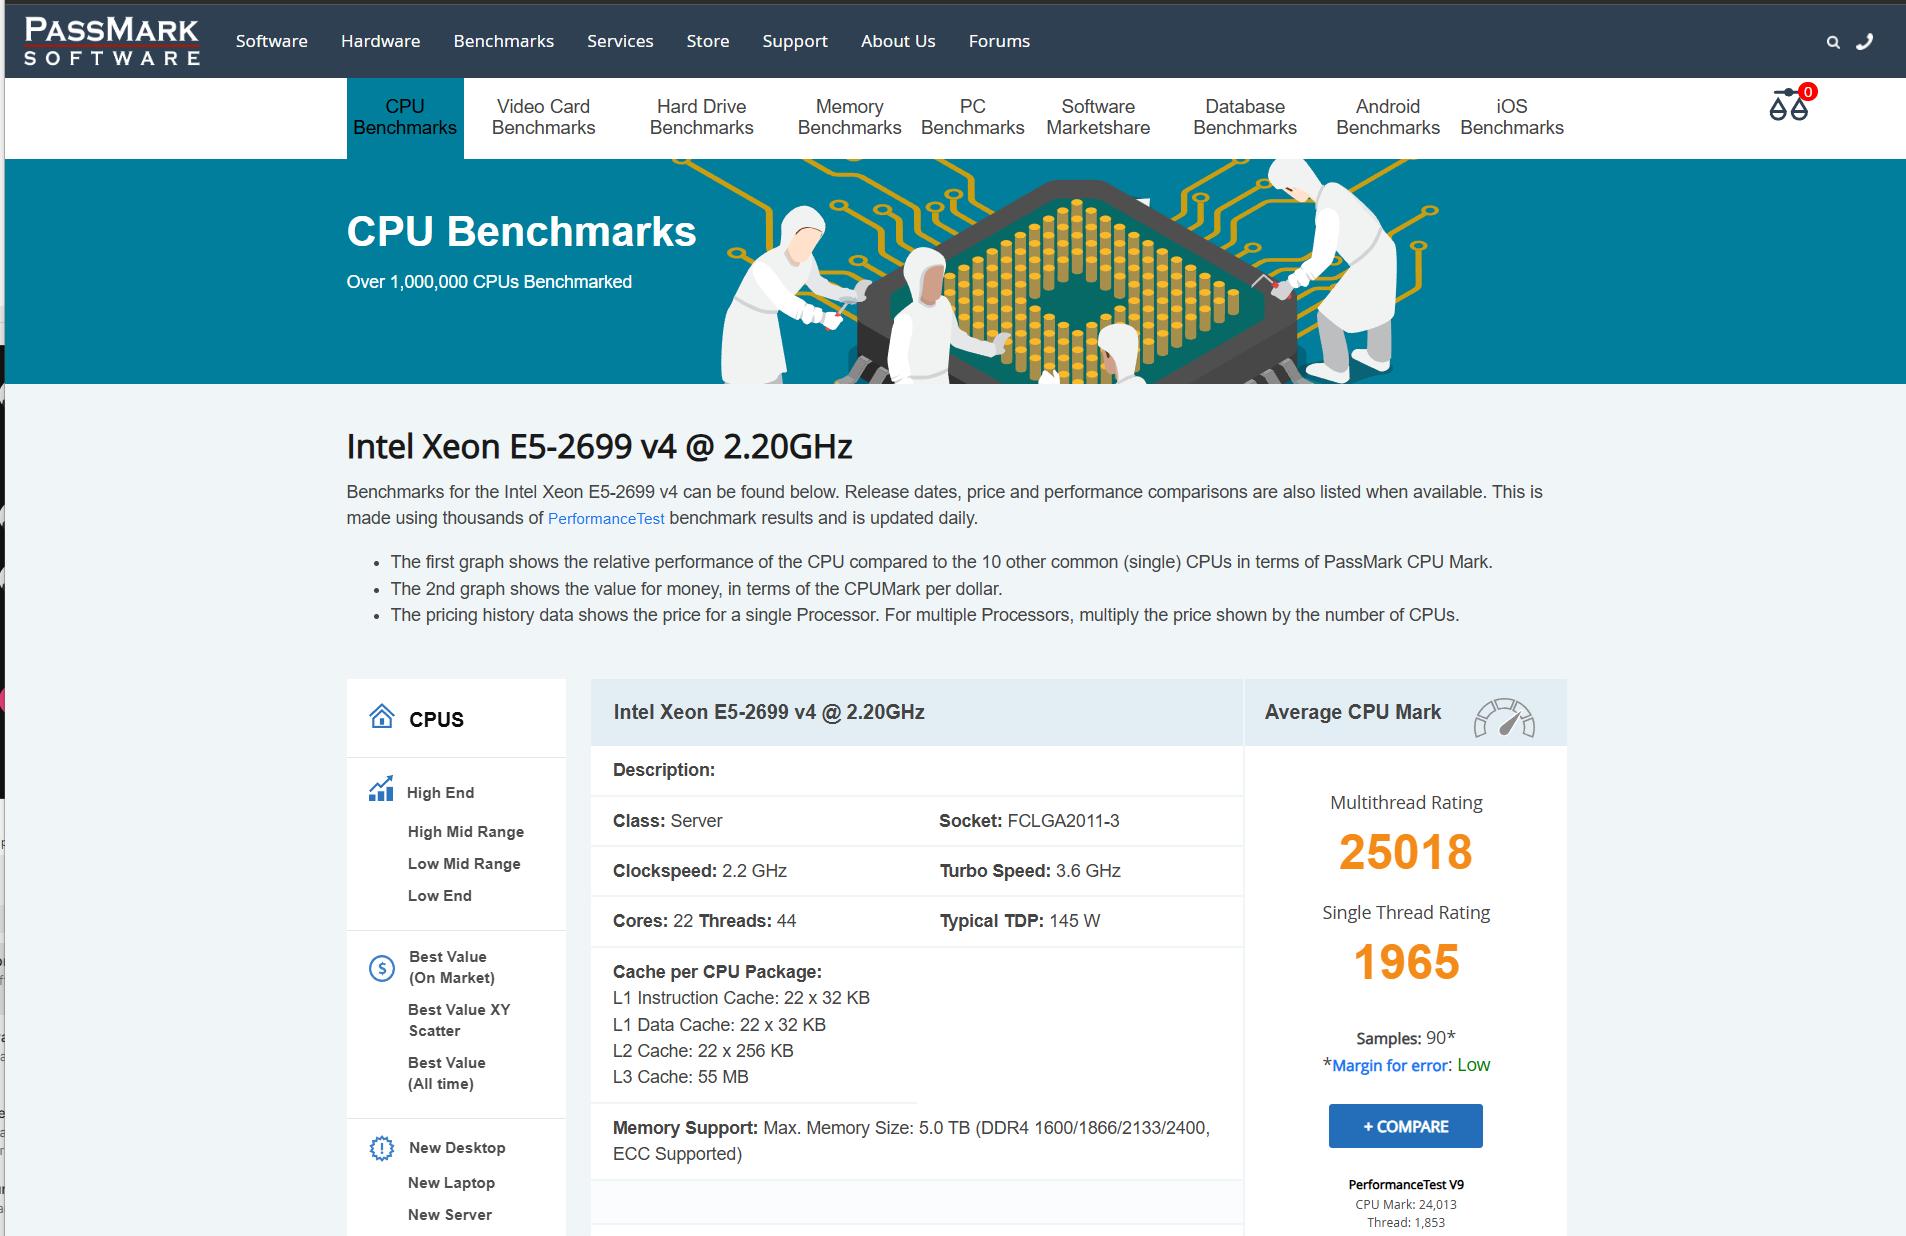Viewport: 1906px width, 1236px height.
Task: Switch to Video Card Benchmarks tab
Action: [x=543, y=117]
